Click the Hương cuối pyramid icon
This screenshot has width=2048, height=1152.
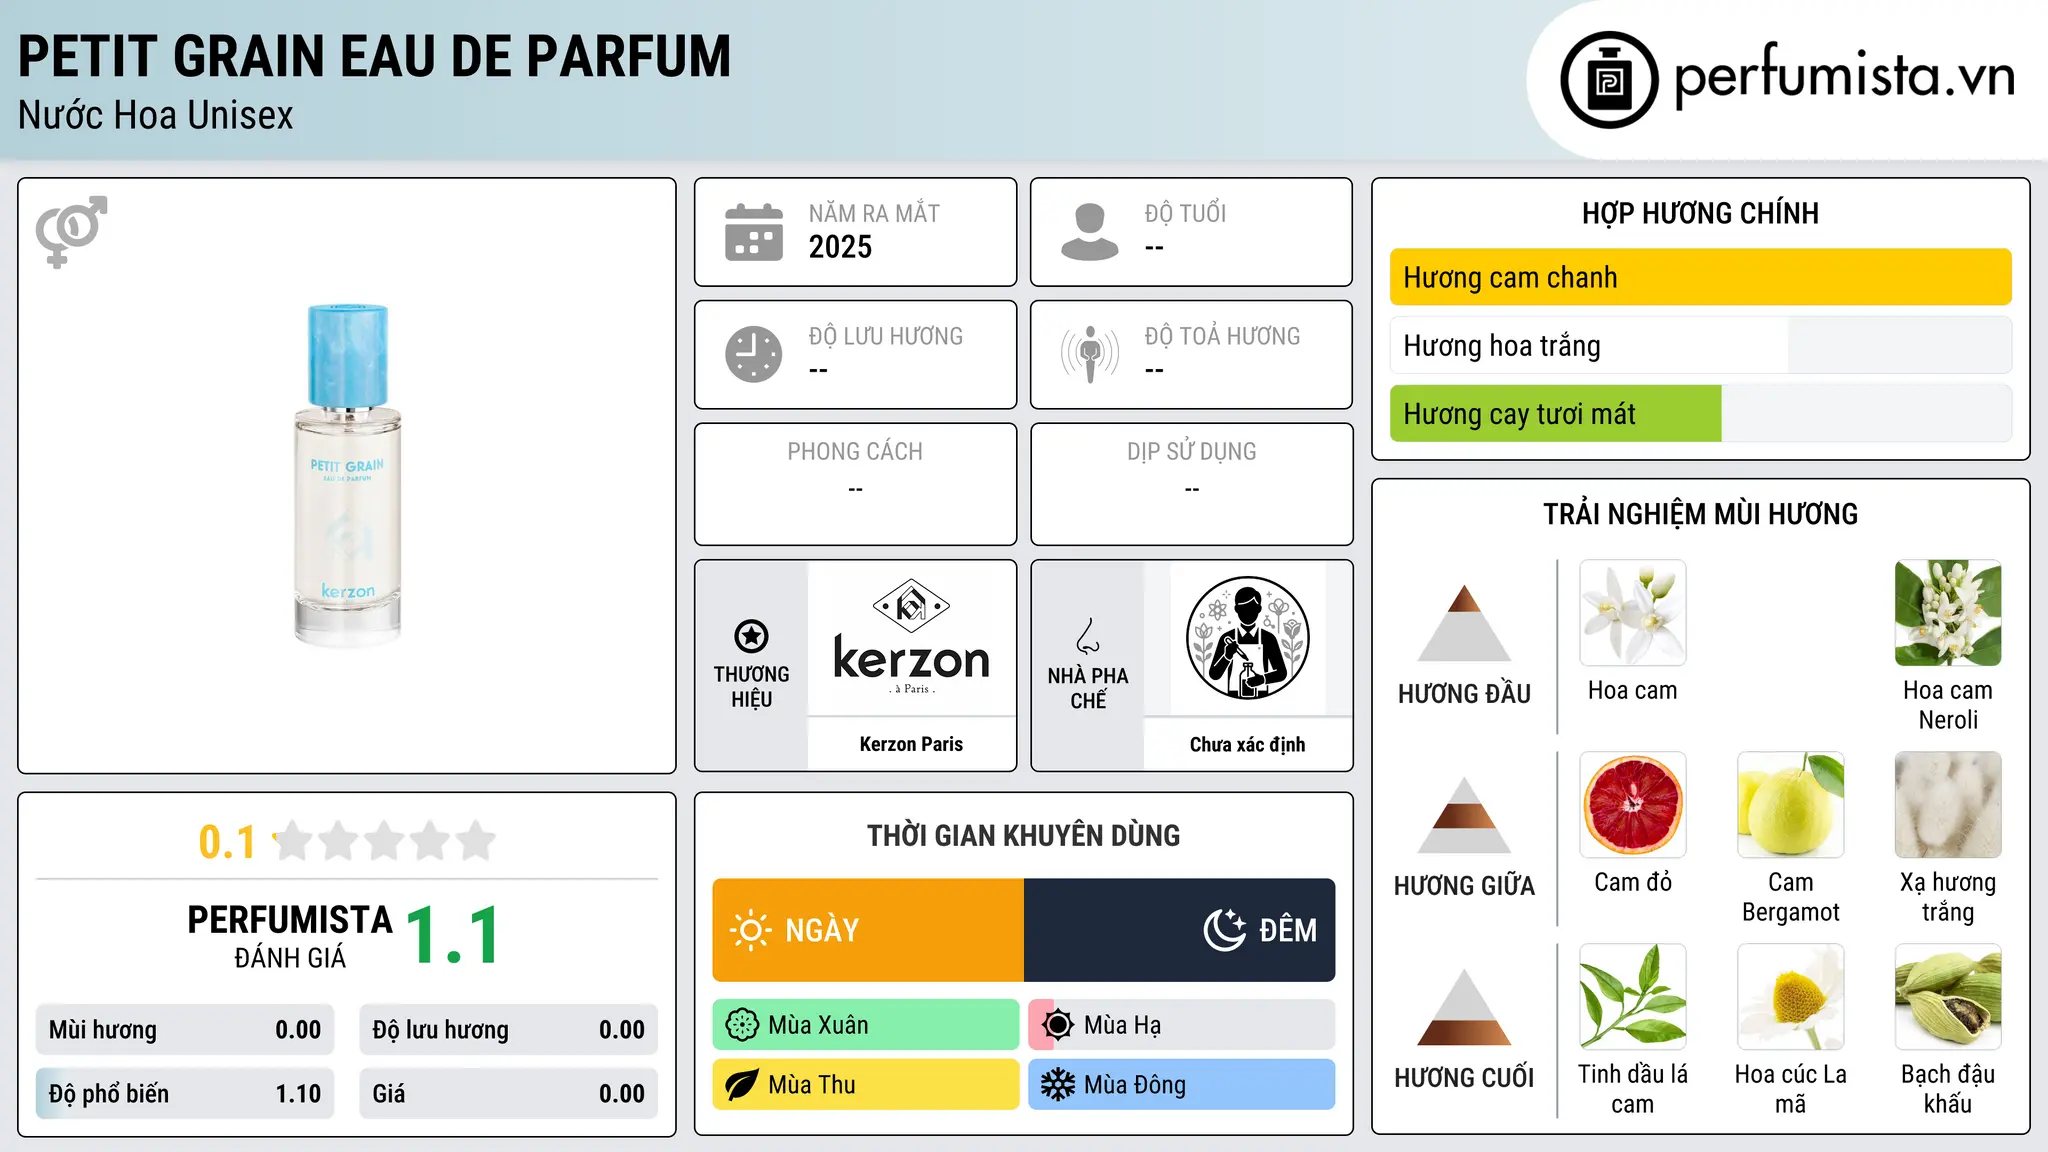tap(1464, 1007)
